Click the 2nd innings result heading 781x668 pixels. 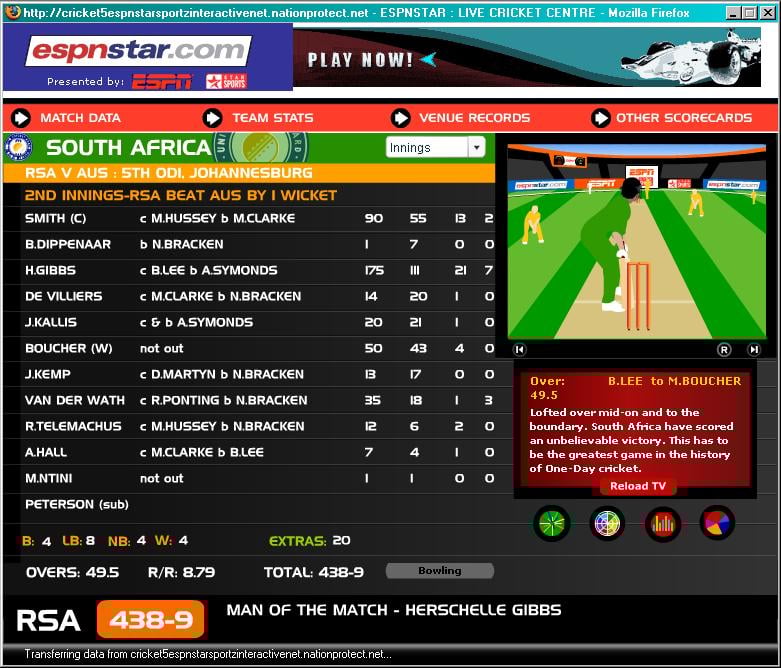pos(181,195)
